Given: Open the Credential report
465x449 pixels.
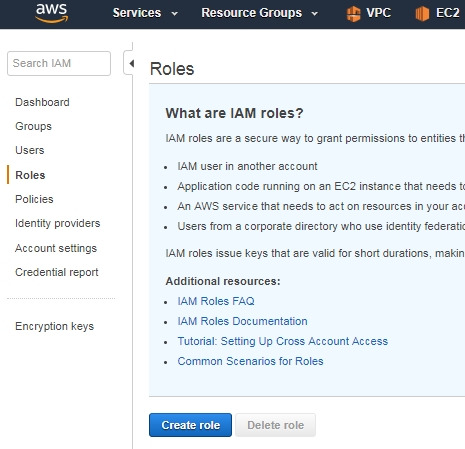Looking at the screenshot, I should 57,272.
